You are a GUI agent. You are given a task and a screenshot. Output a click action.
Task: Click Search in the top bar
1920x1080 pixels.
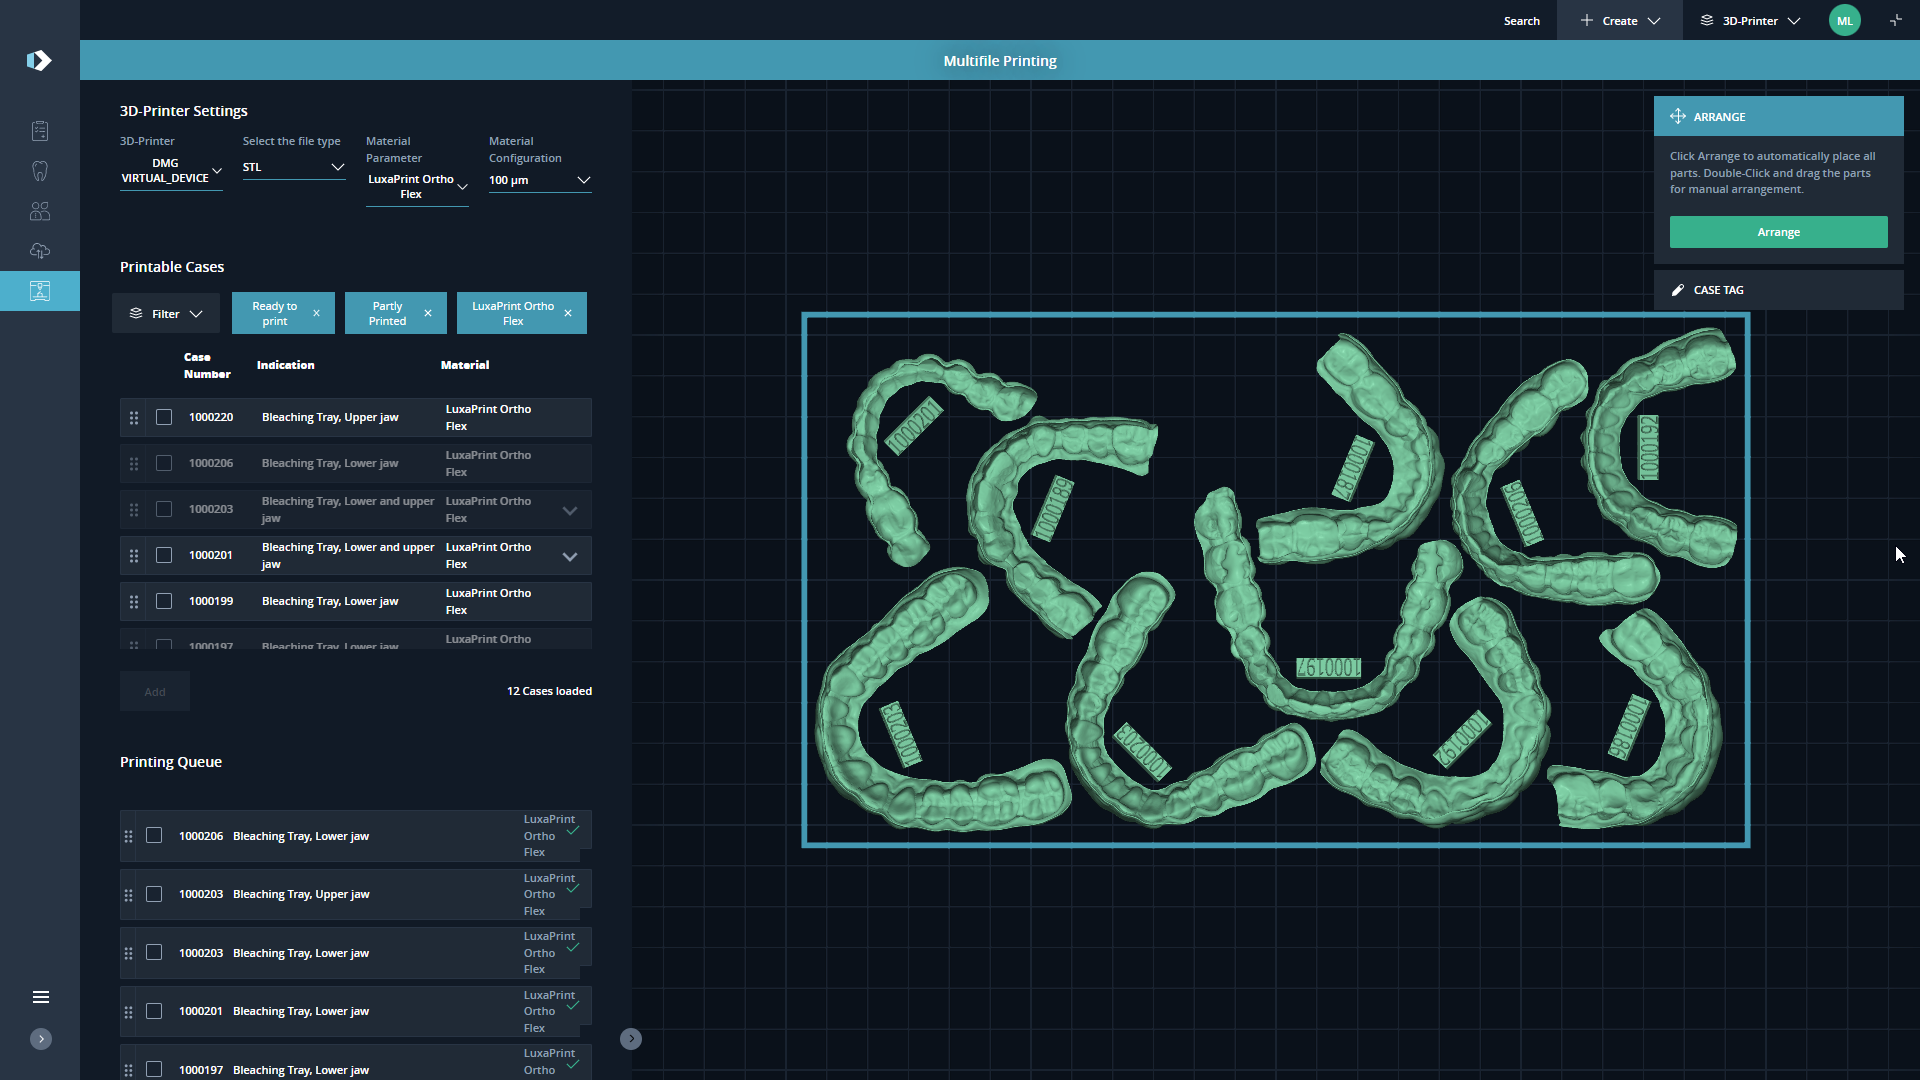click(1521, 21)
